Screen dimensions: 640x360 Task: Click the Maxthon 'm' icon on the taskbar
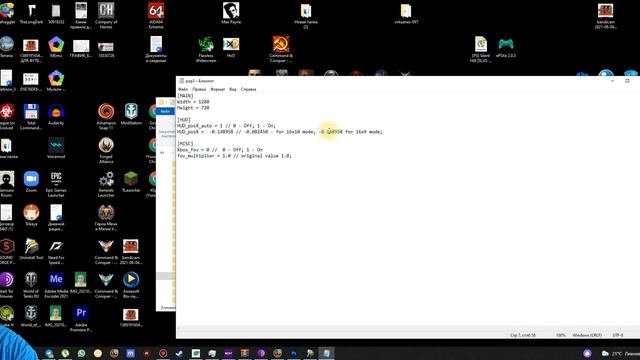click(x=130, y=353)
